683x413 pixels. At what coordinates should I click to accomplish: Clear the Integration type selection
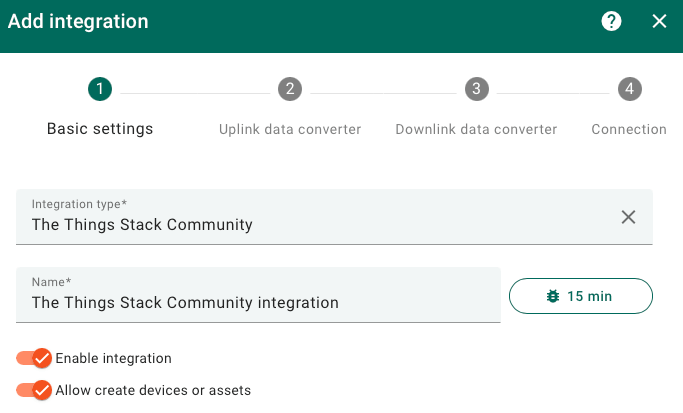point(628,217)
